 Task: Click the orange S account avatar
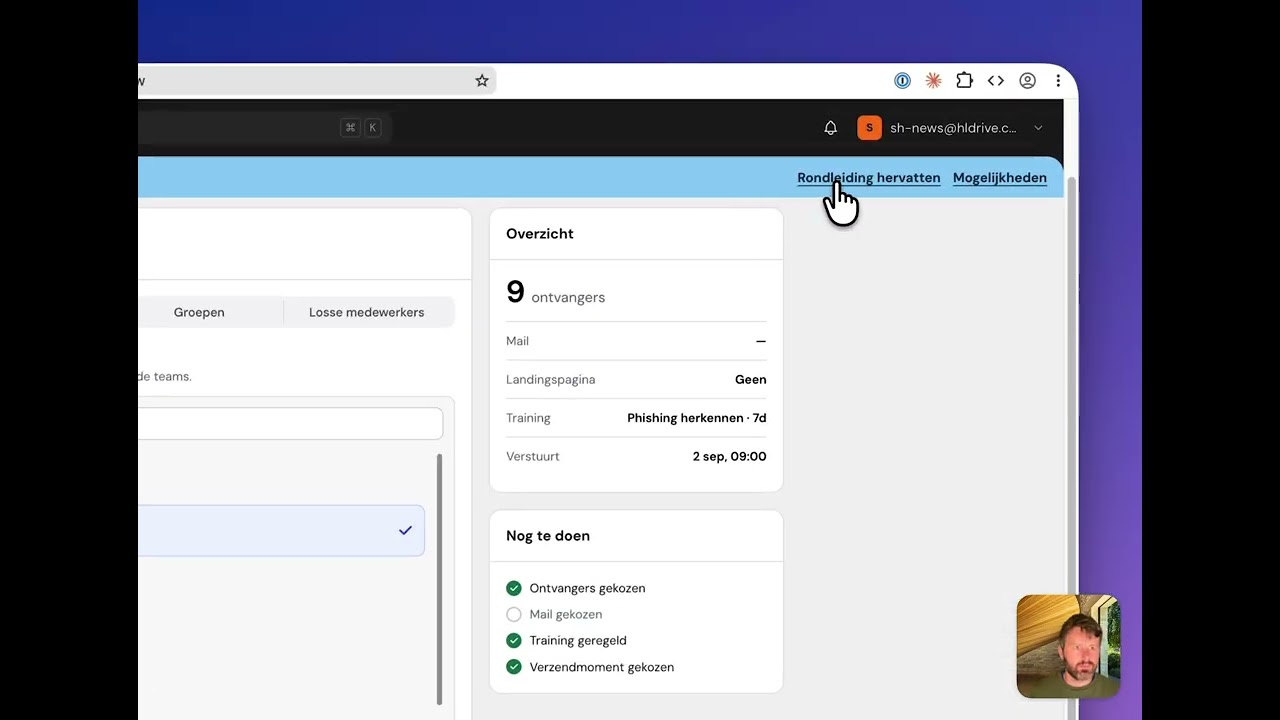[x=869, y=128]
